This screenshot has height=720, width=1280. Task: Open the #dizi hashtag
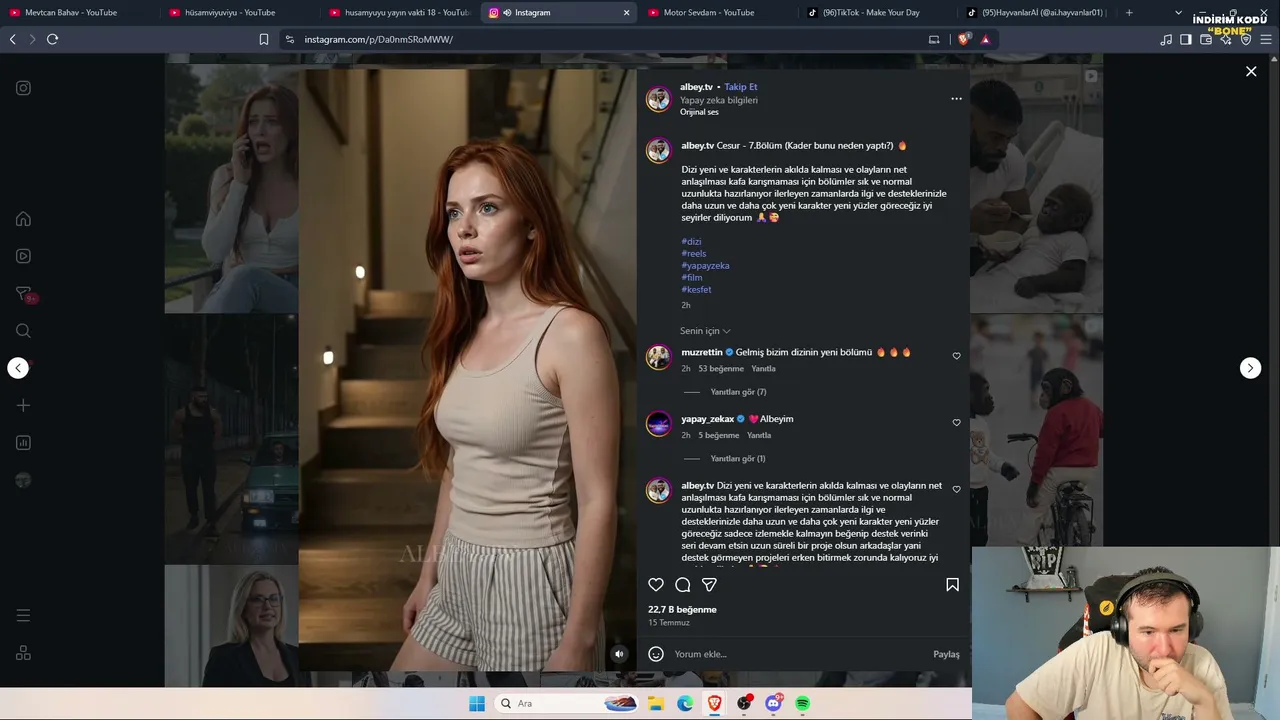pos(691,241)
